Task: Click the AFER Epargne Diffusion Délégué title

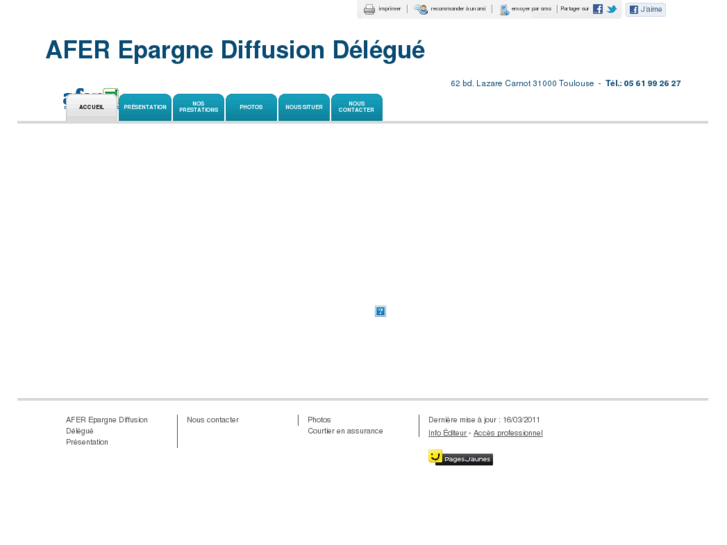Action: click(x=235, y=50)
